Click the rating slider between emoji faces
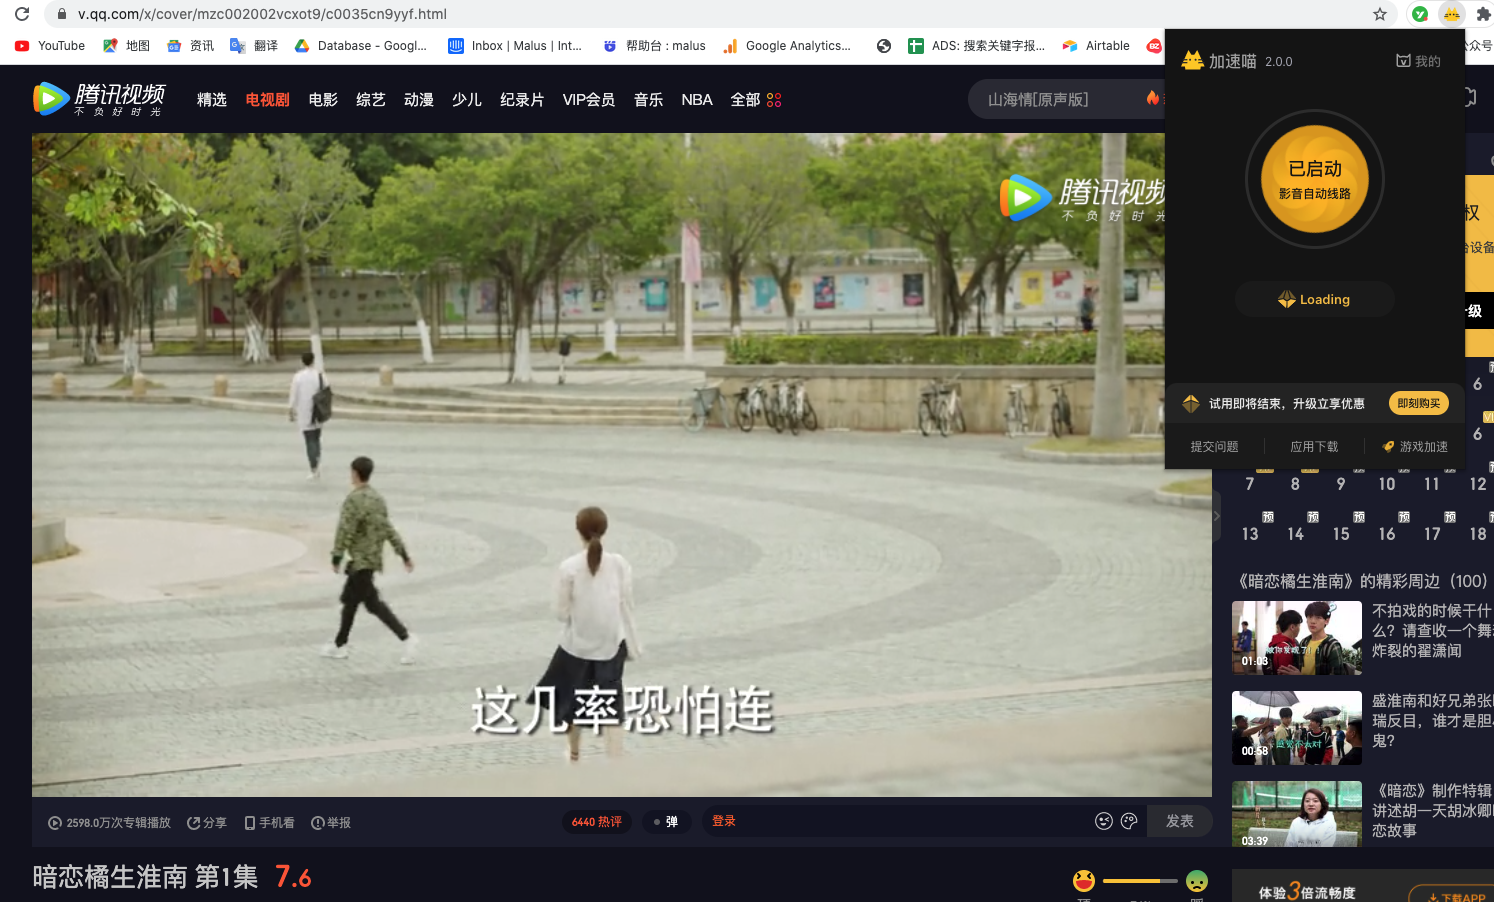Image resolution: width=1494 pixels, height=902 pixels. pyautogui.click(x=1139, y=881)
